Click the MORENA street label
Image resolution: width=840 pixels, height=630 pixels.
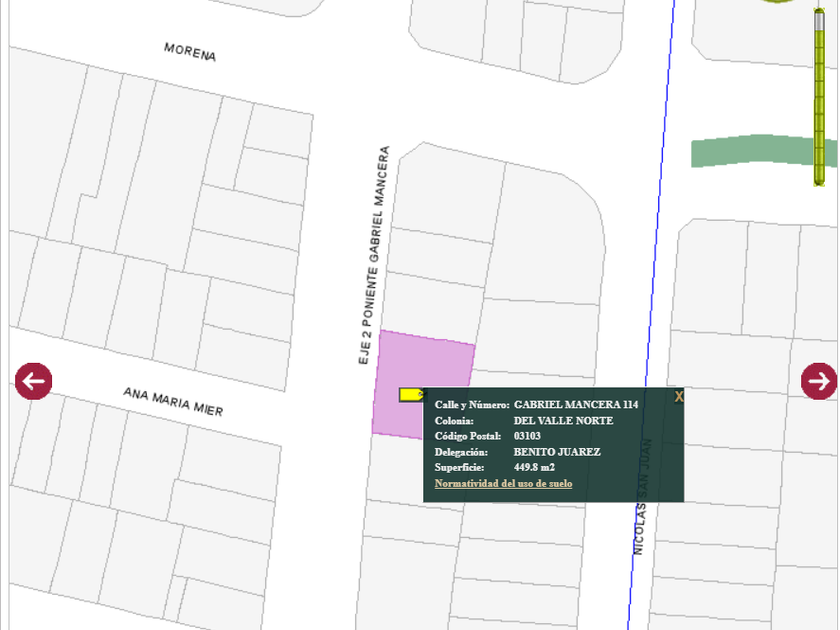[190, 52]
